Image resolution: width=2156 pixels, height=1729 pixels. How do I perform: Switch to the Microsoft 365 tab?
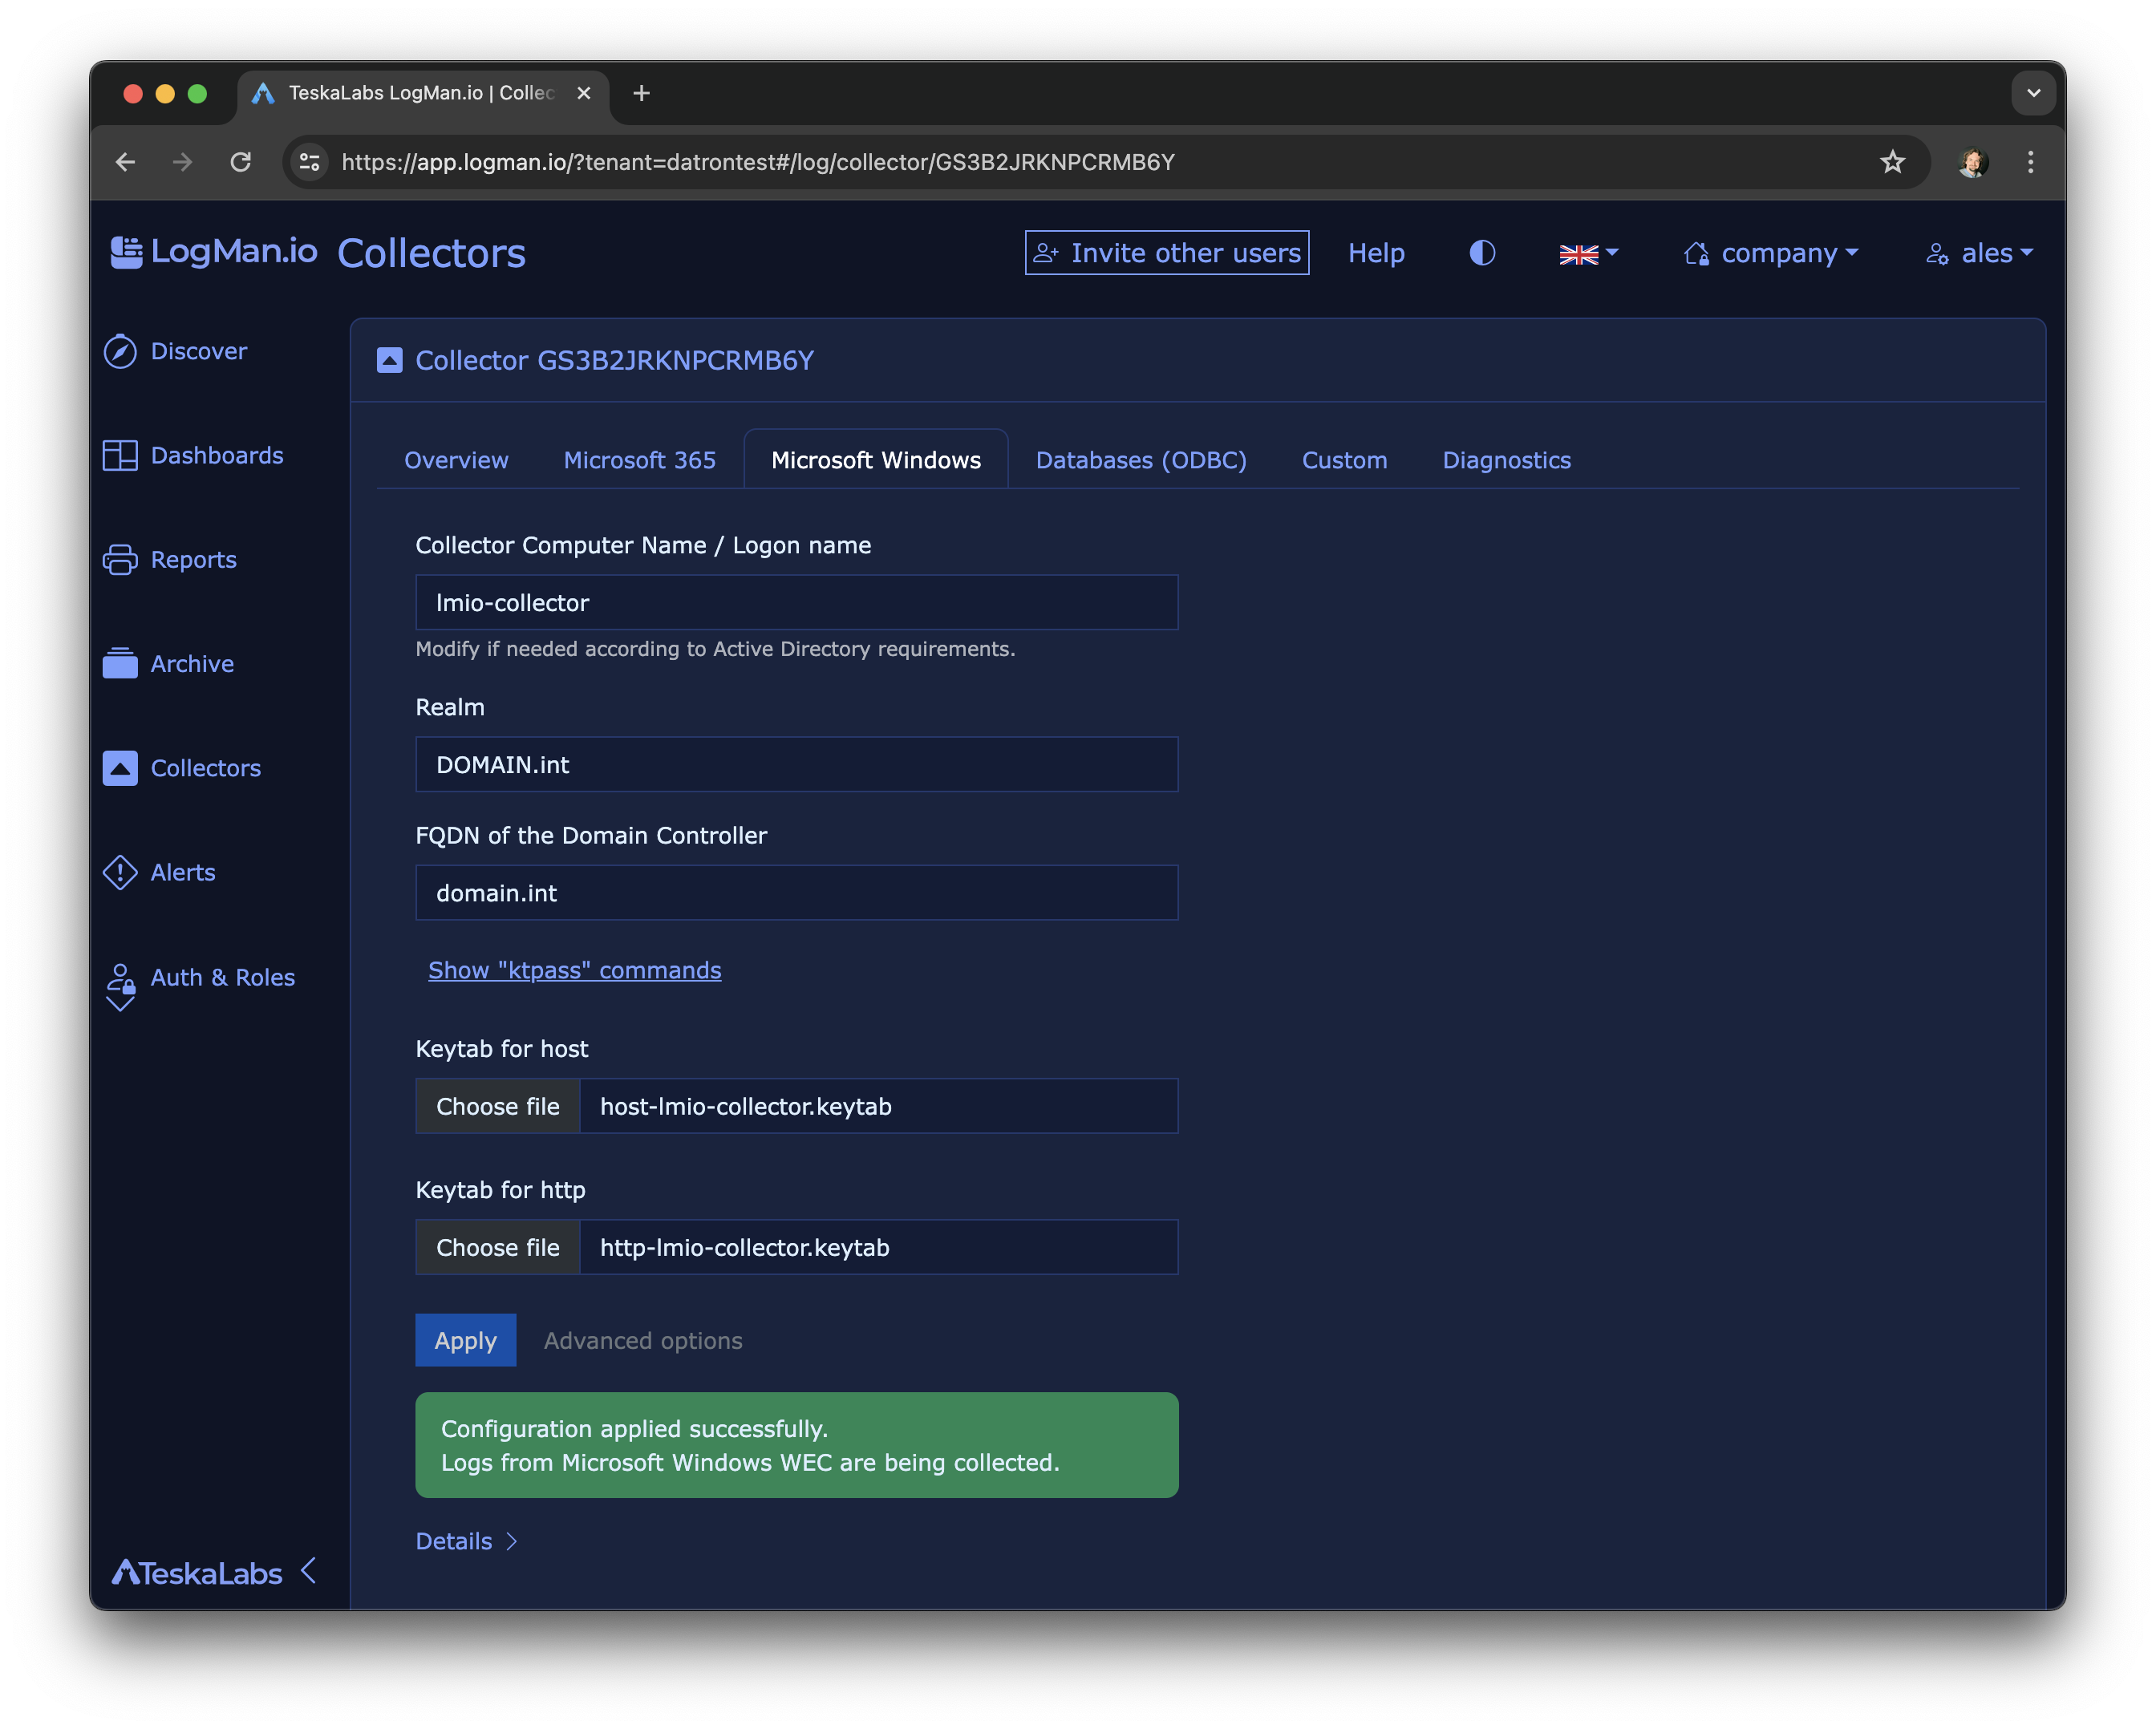[639, 460]
